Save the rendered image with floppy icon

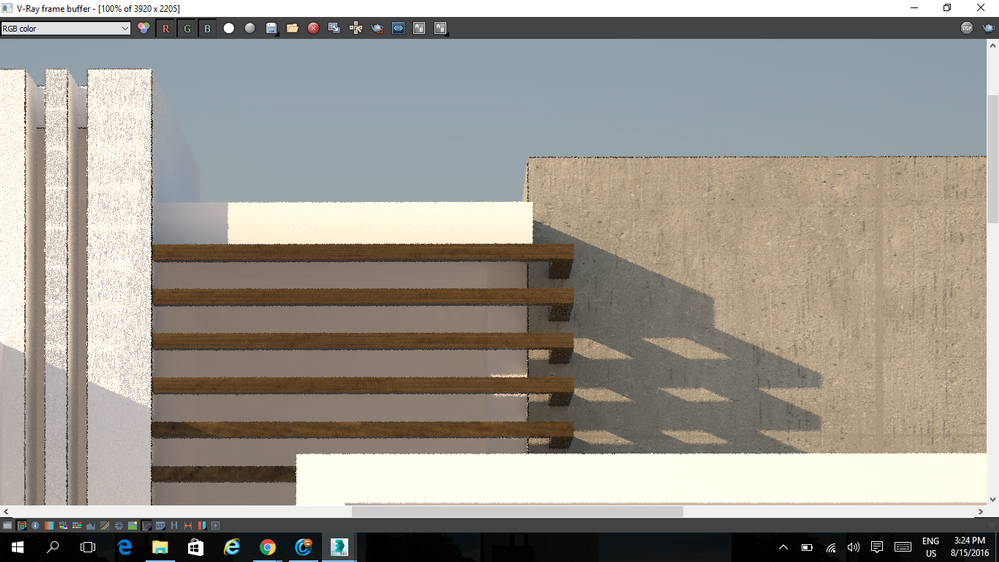click(271, 29)
